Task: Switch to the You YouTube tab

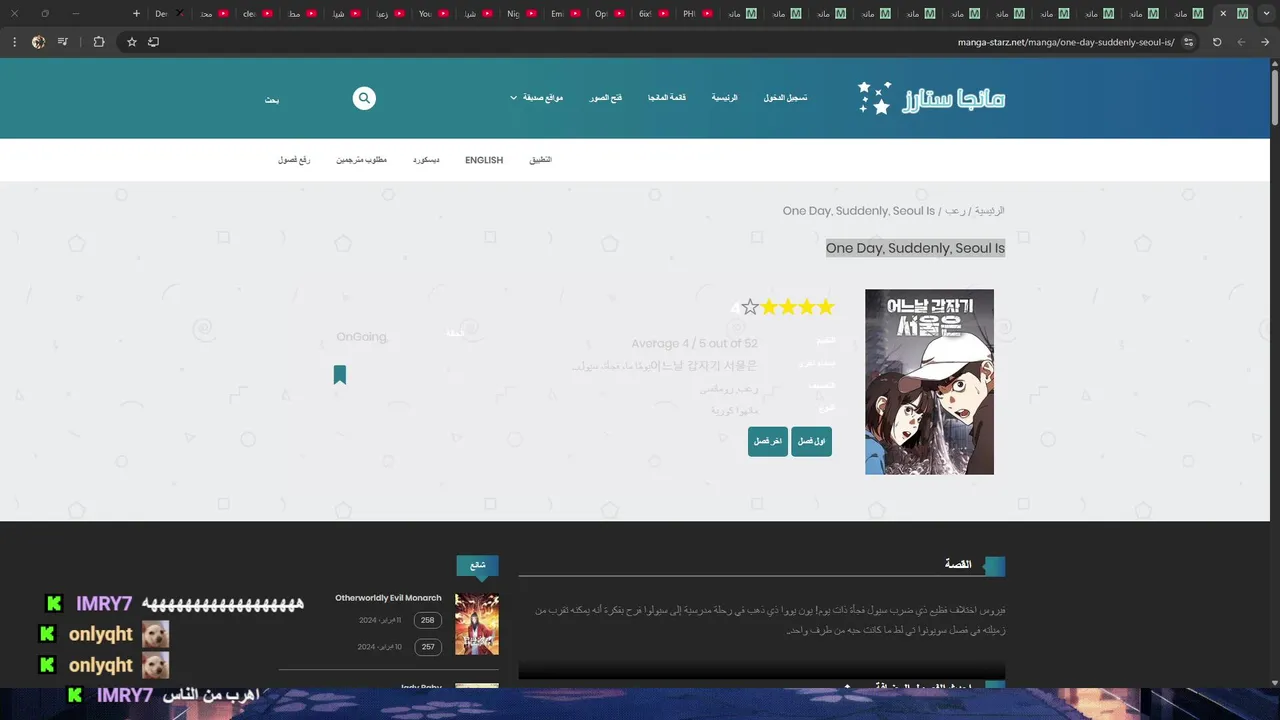Action: tap(433, 14)
